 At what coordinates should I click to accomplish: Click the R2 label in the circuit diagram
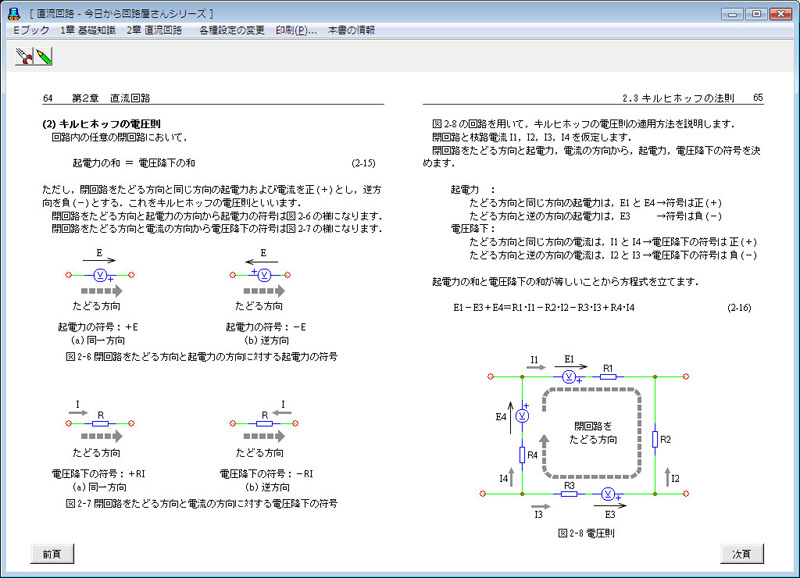[665, 439]
